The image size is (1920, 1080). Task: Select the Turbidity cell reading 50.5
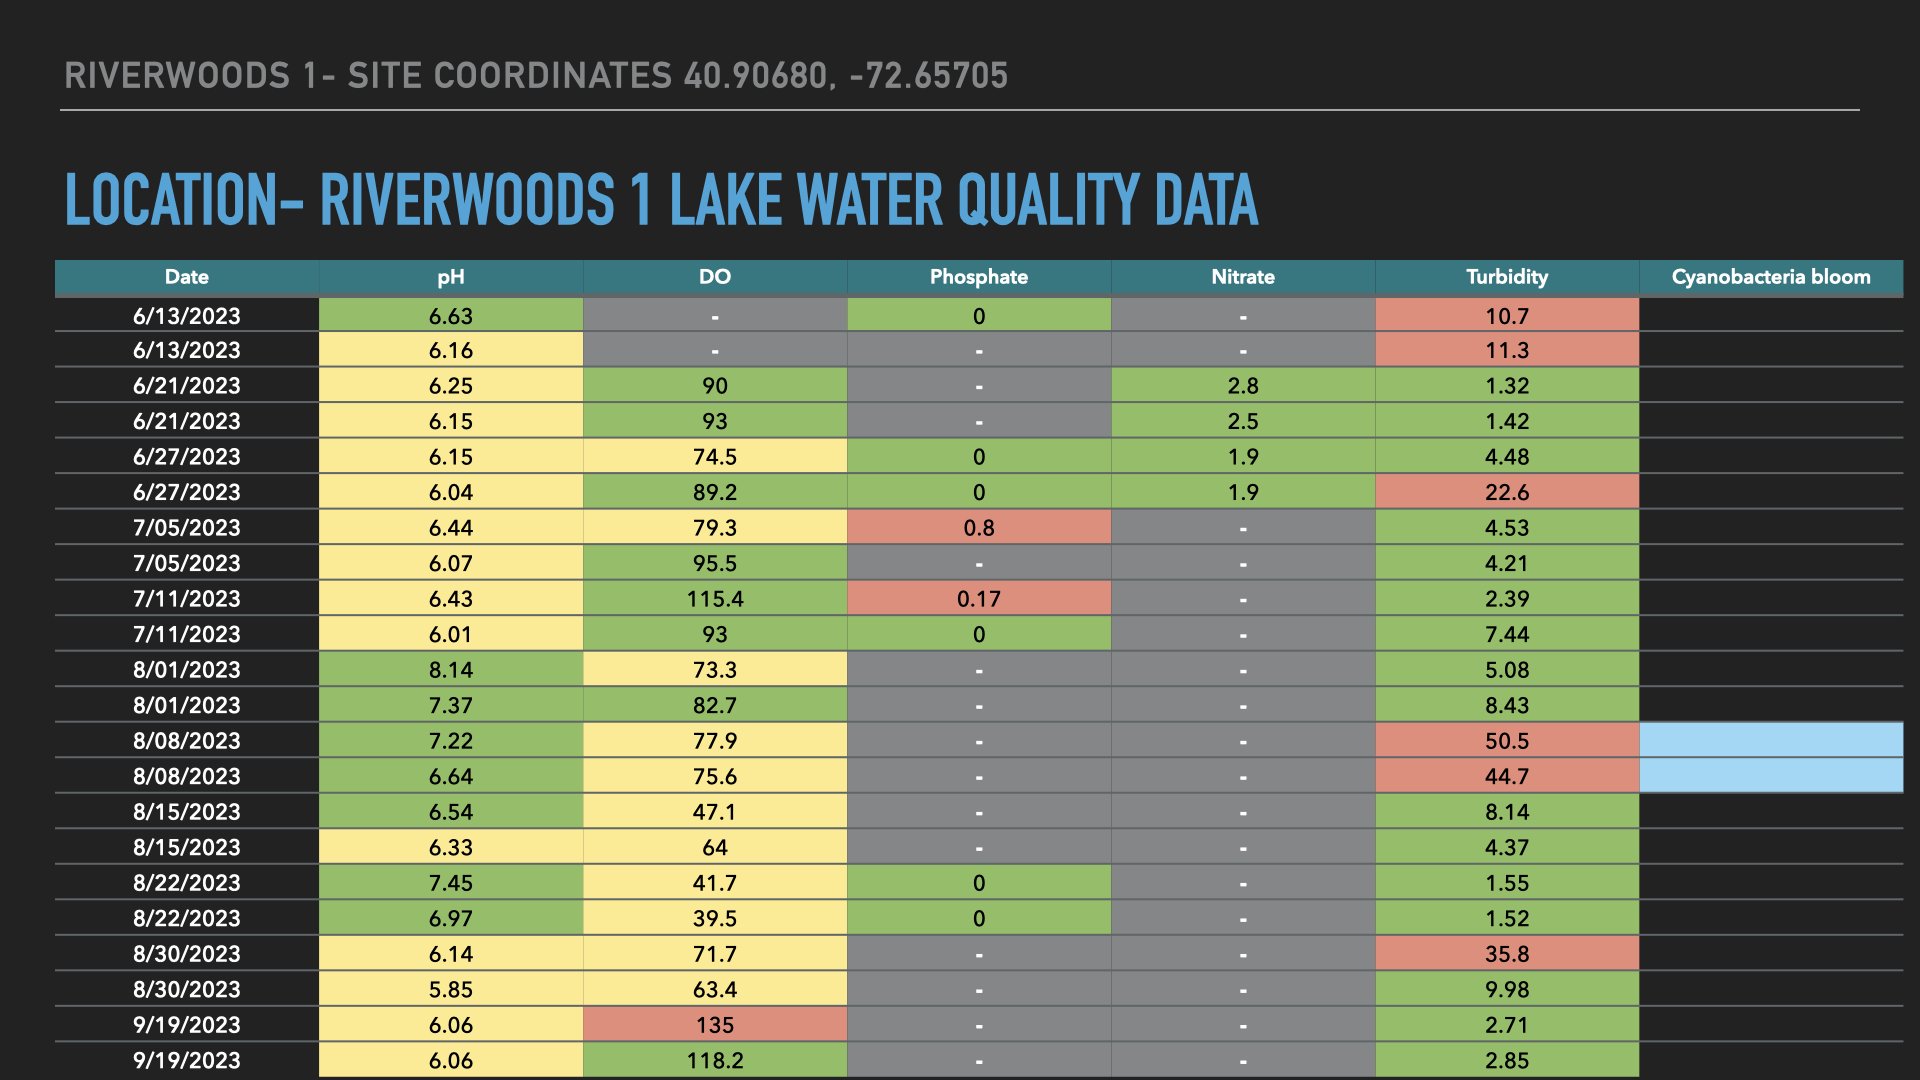pyautogui.click(x=1507, y=740)
